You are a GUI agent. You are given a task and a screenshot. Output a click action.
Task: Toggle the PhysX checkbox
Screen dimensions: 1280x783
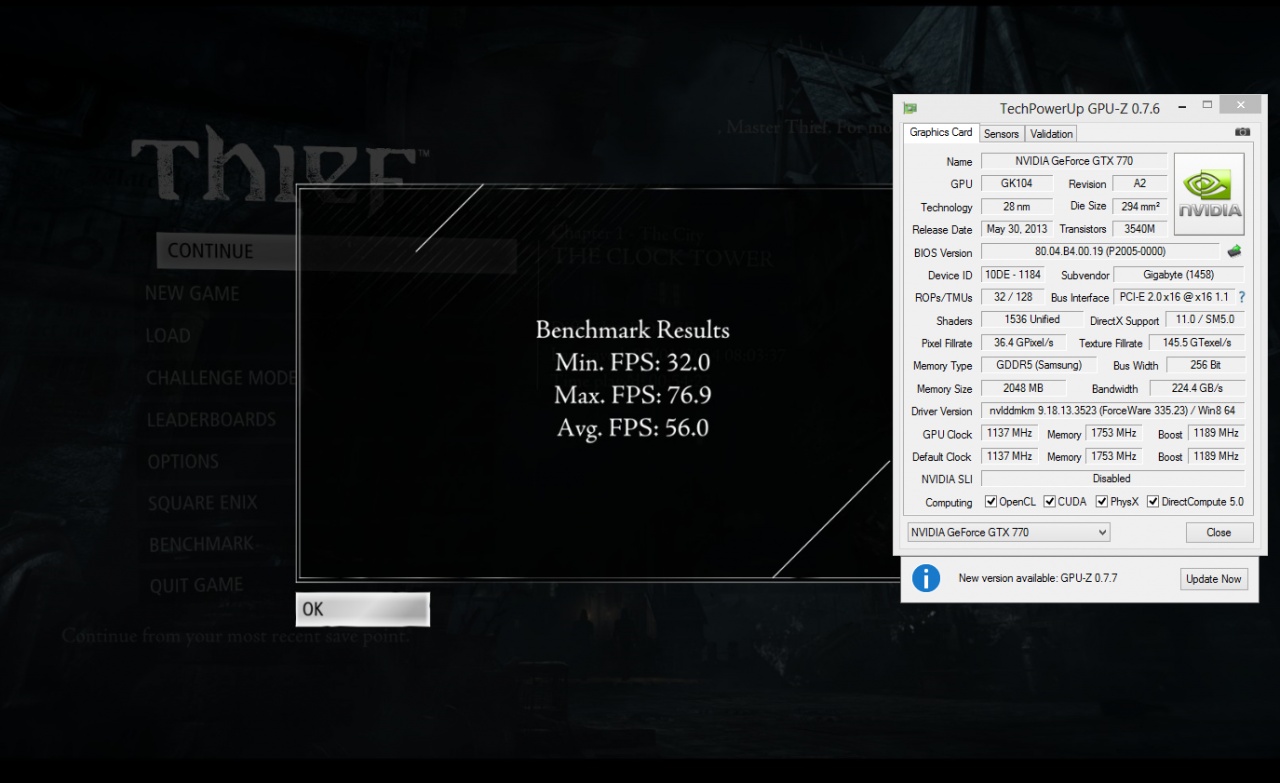point(1101,502)
